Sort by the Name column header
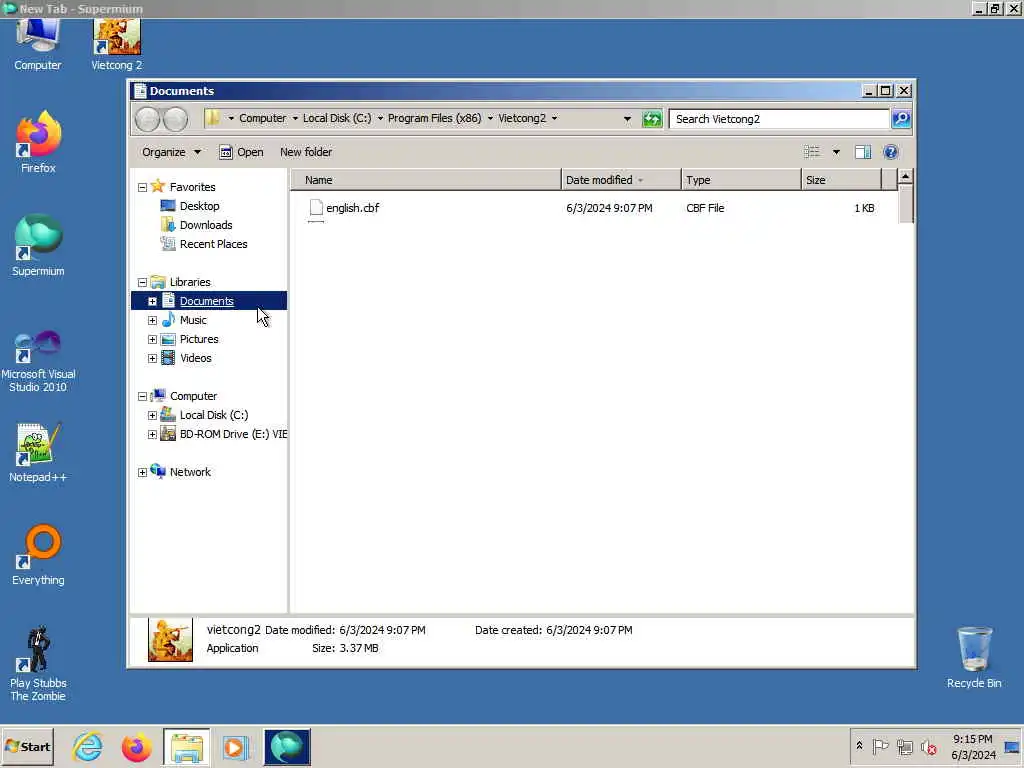 426,180
